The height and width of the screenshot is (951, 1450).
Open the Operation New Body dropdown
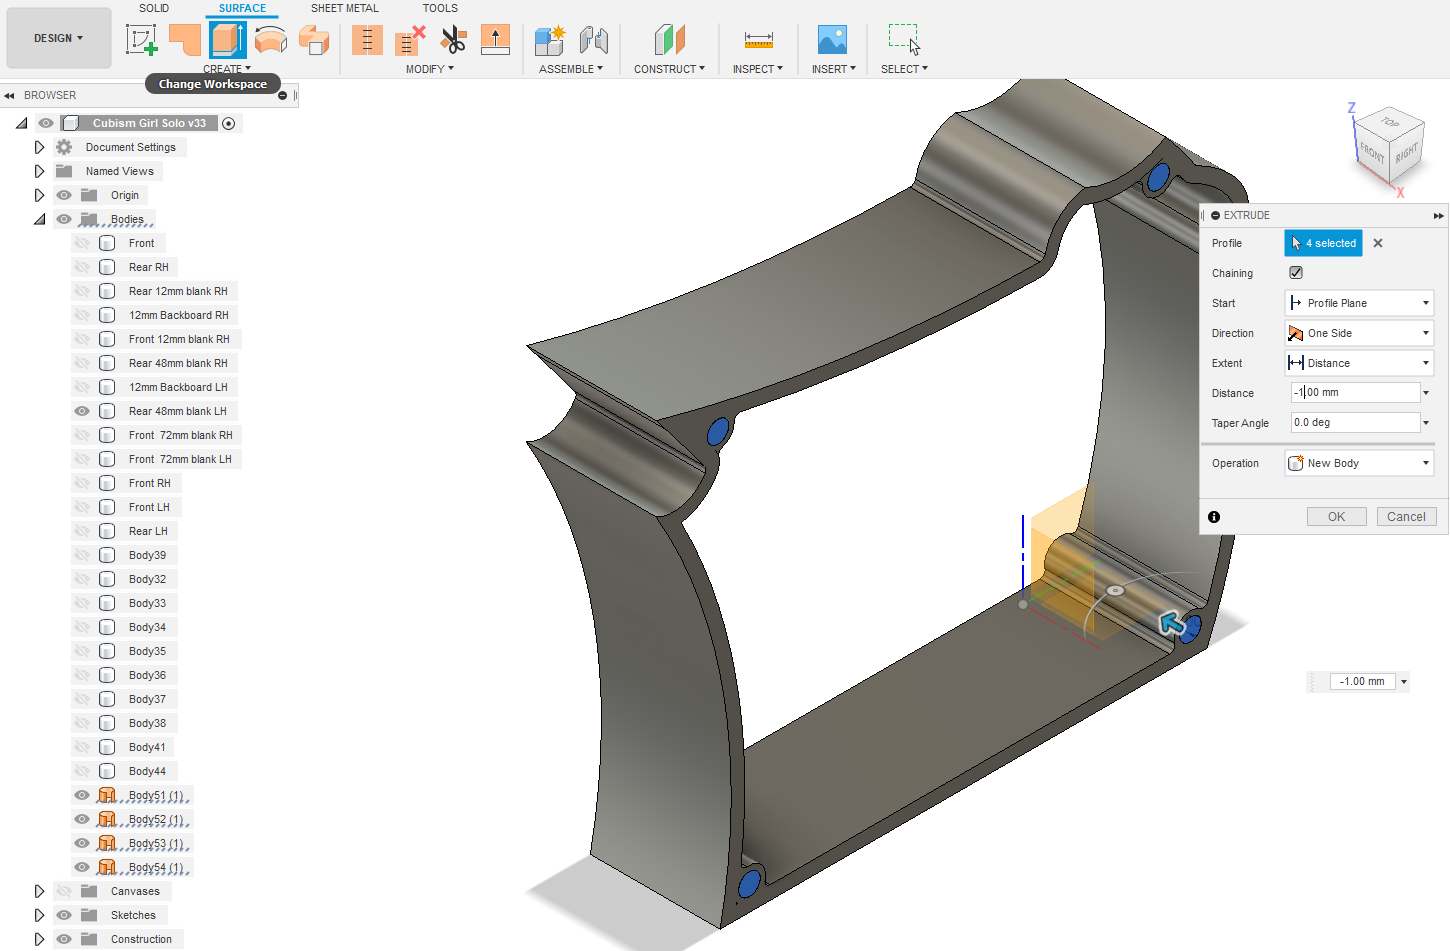tap(1359, 463)
